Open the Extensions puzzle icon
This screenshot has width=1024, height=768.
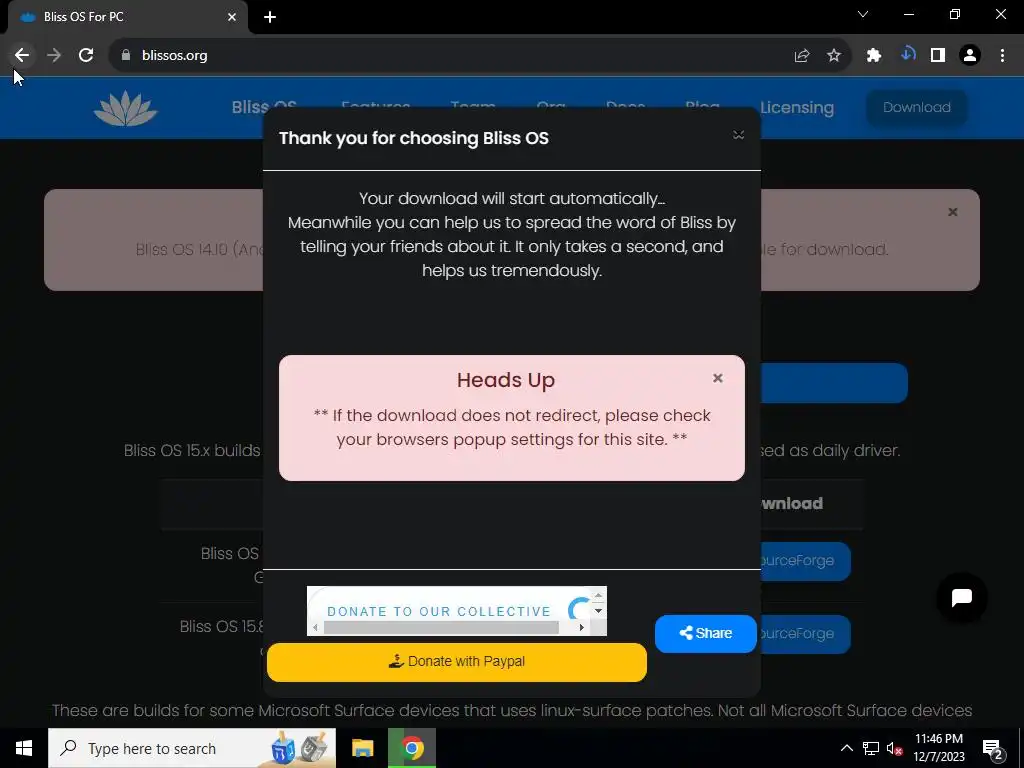pos(874,56)
